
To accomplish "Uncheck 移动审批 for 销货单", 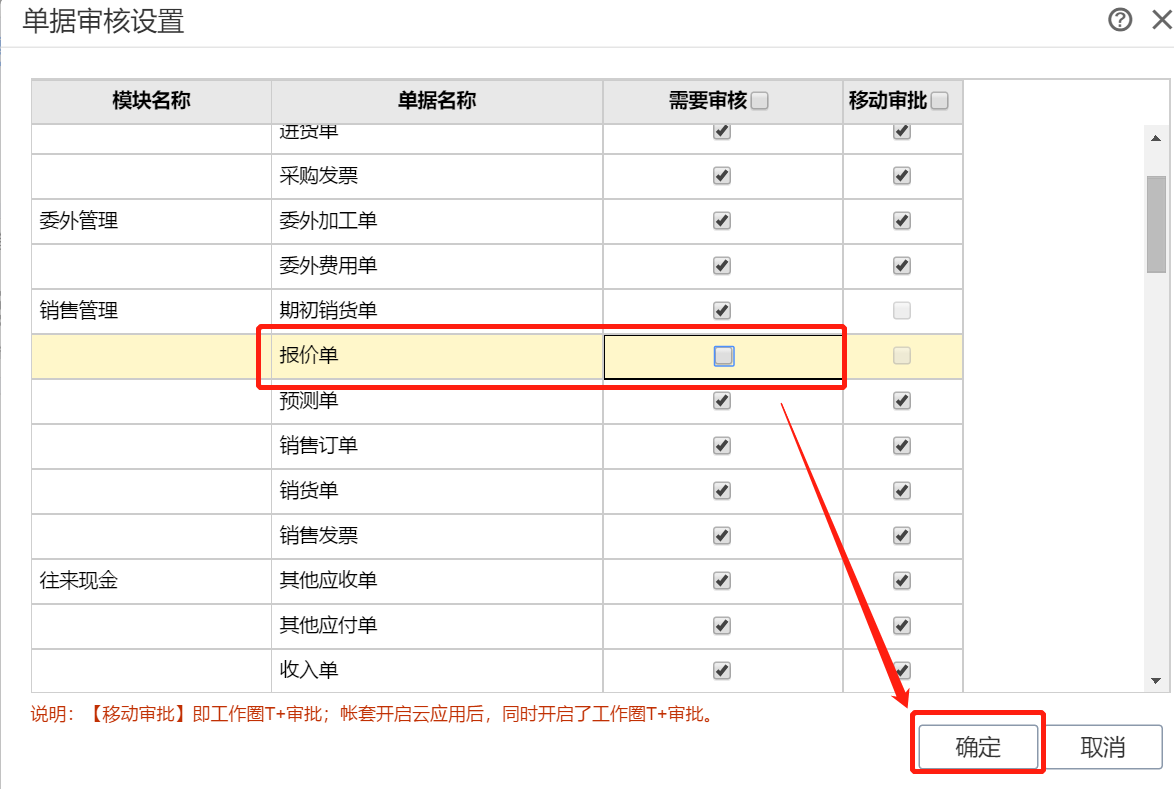I will tap(902, 491).
